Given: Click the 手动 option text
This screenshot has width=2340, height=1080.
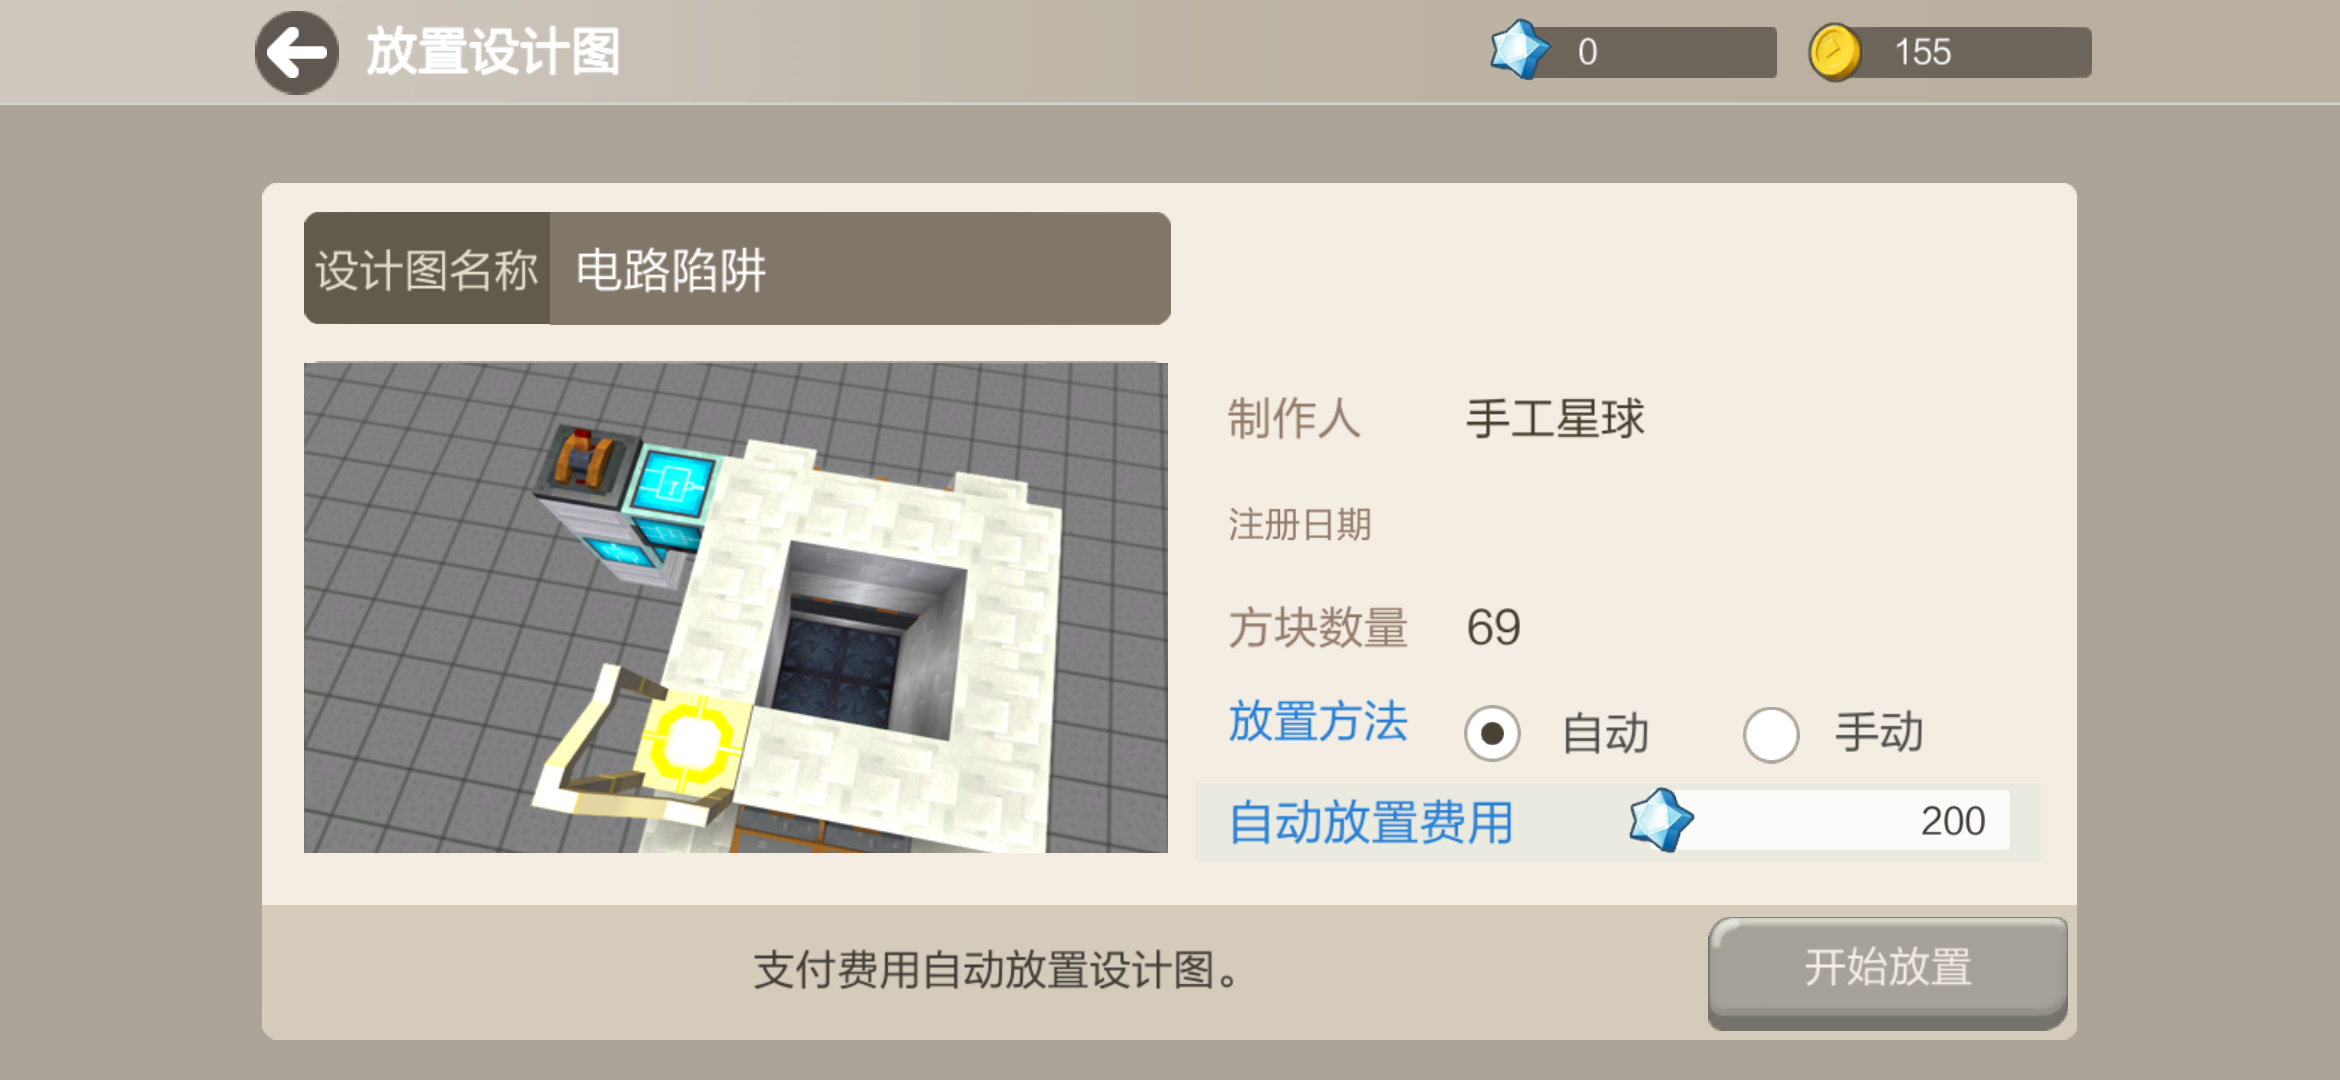Looking at the screenshot, I should pos(1879,732).
